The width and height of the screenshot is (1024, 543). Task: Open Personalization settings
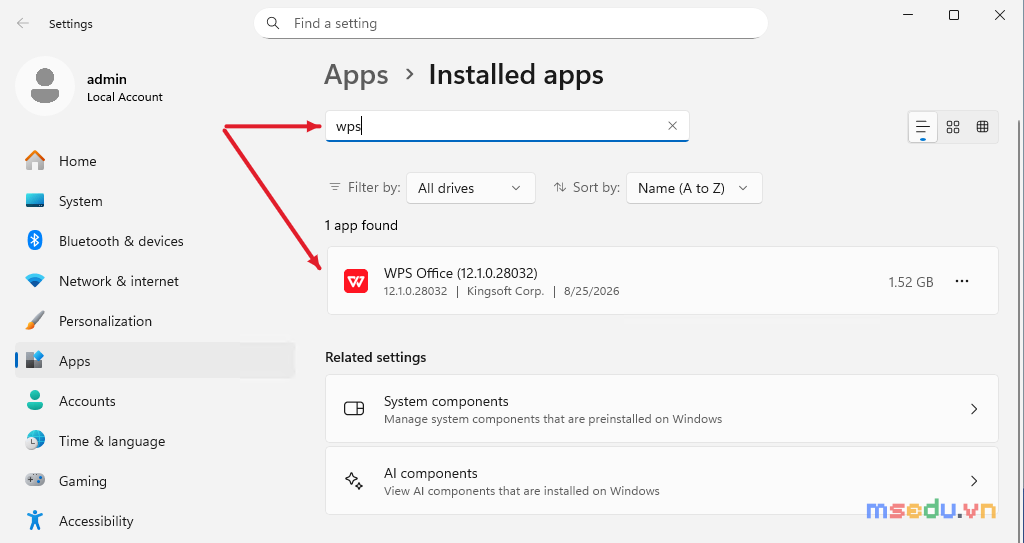pos(155,321)
